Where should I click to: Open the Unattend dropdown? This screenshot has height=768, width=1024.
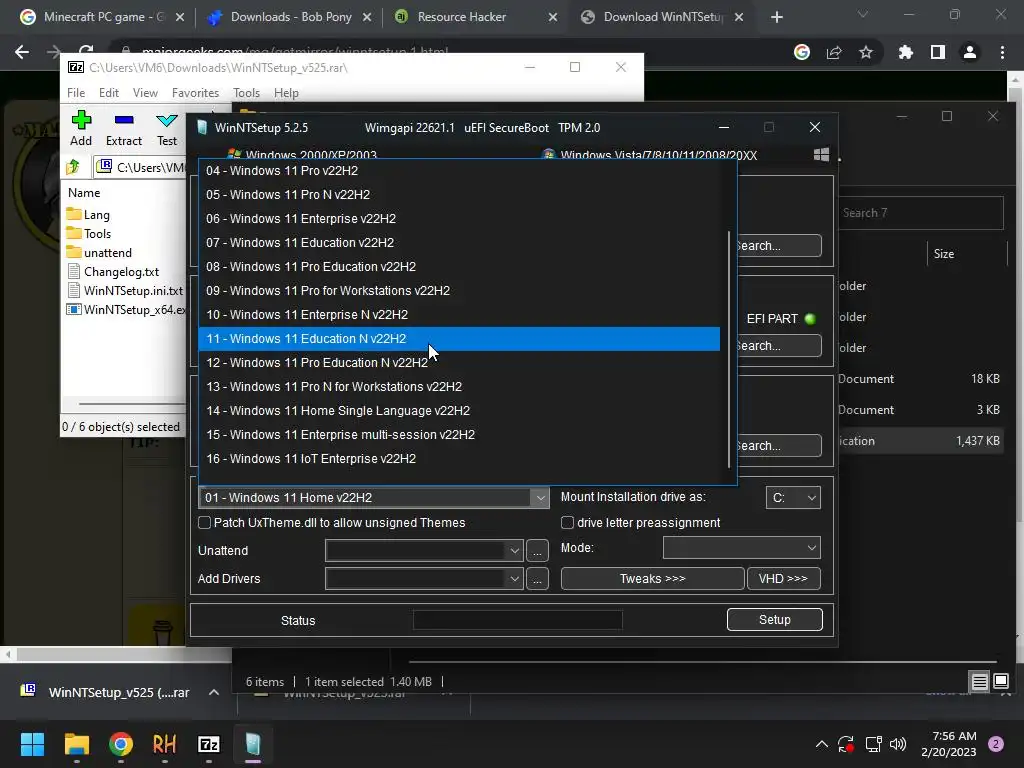[424, 551]
